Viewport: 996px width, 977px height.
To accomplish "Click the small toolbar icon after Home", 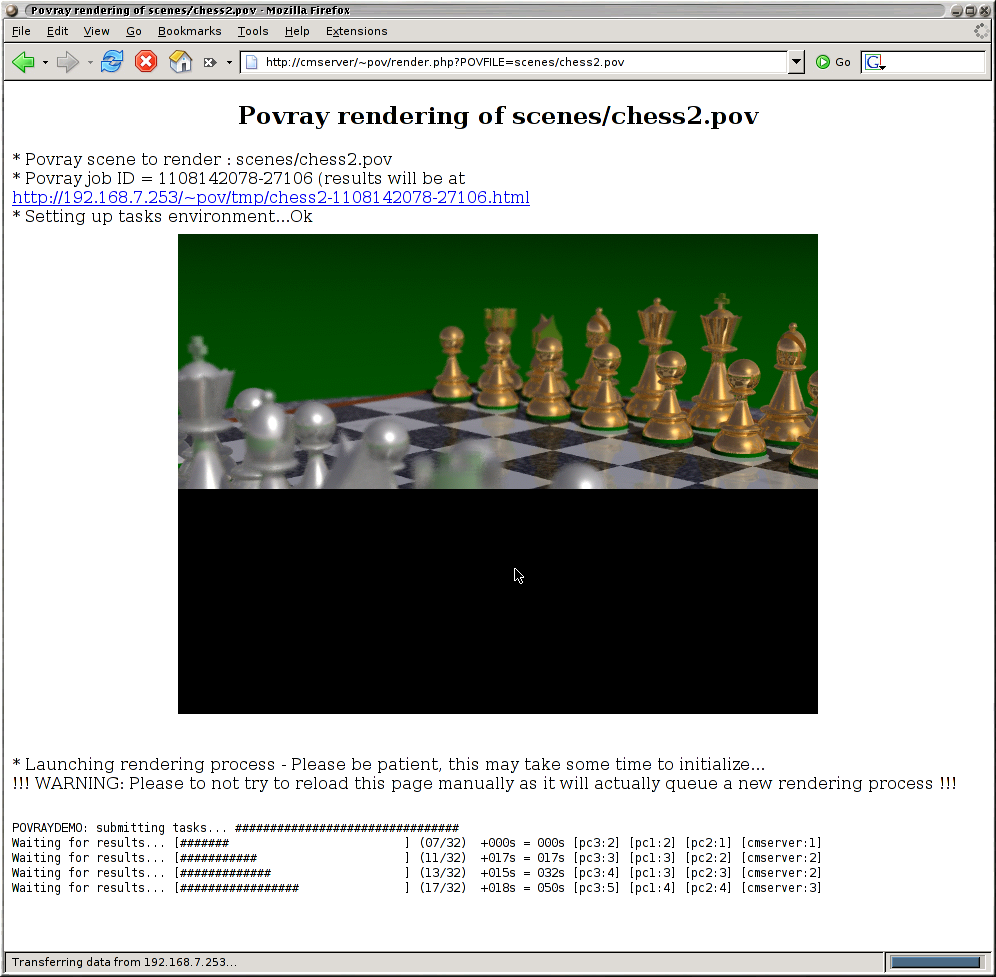I will 210,62.
